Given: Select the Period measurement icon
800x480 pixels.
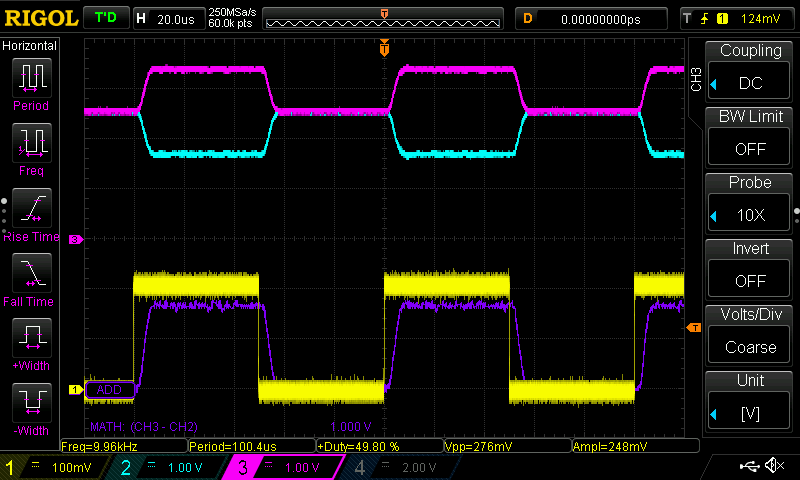Looking at the screenshot, I should point(32,78).
